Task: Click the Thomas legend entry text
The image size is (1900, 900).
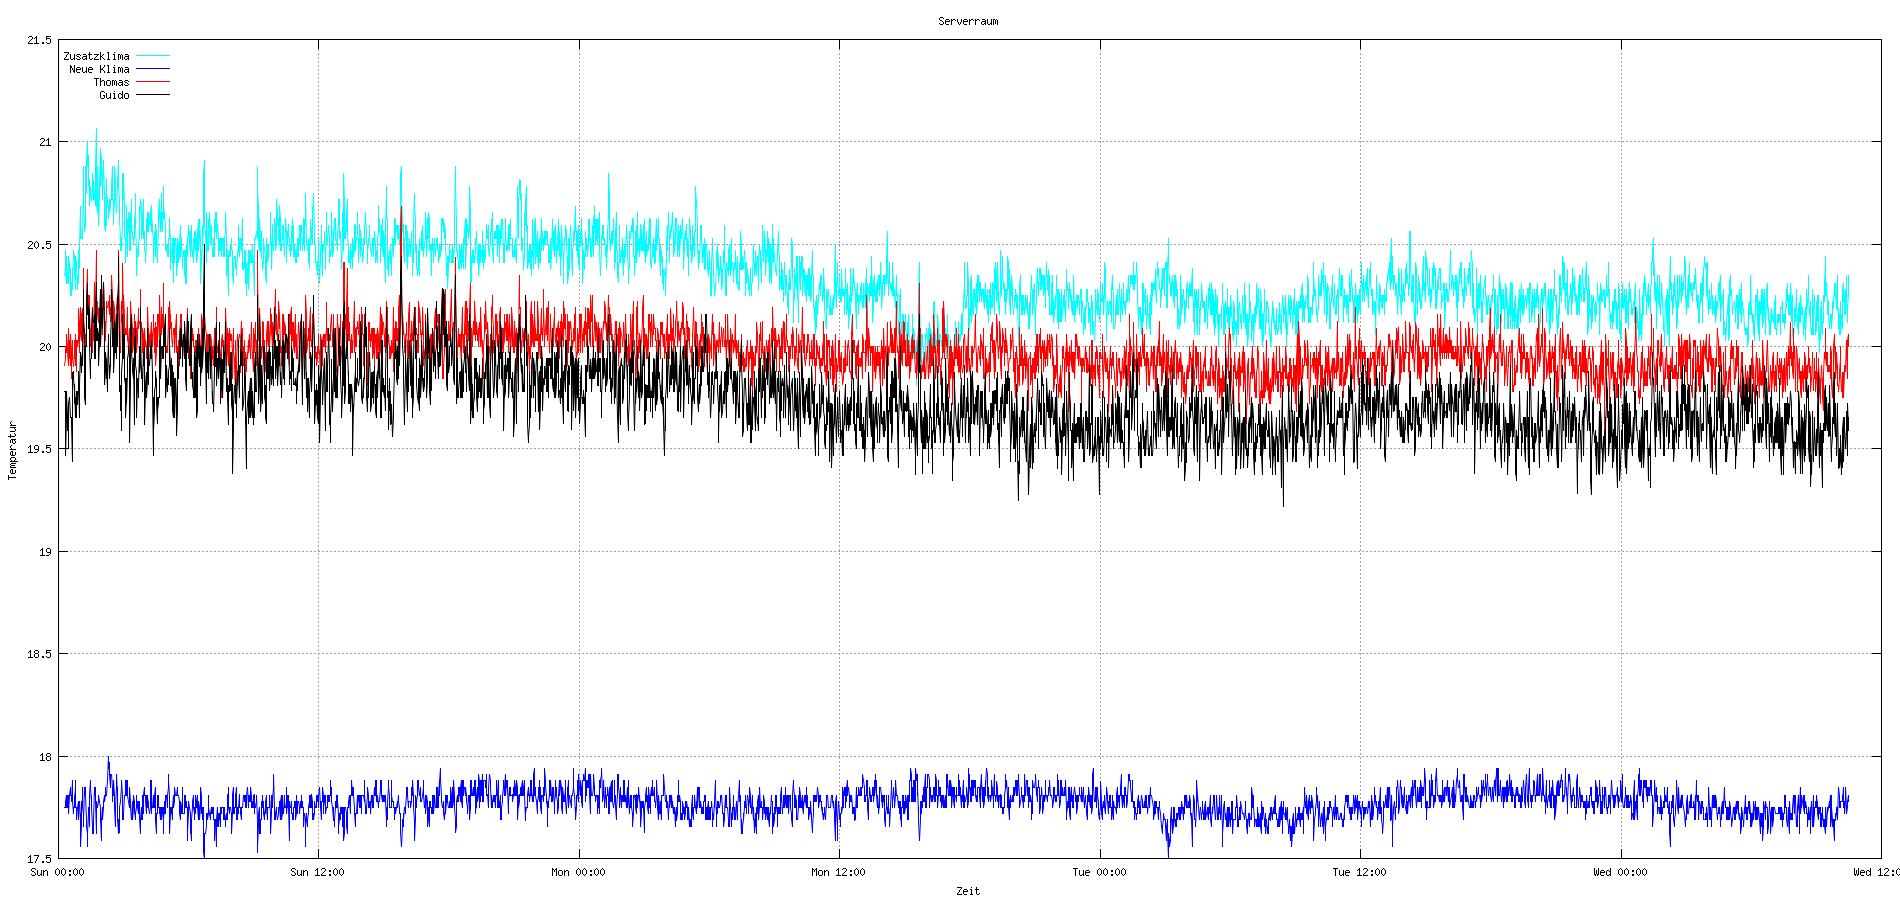Action: pyautogui.click(x=111, y=82)
